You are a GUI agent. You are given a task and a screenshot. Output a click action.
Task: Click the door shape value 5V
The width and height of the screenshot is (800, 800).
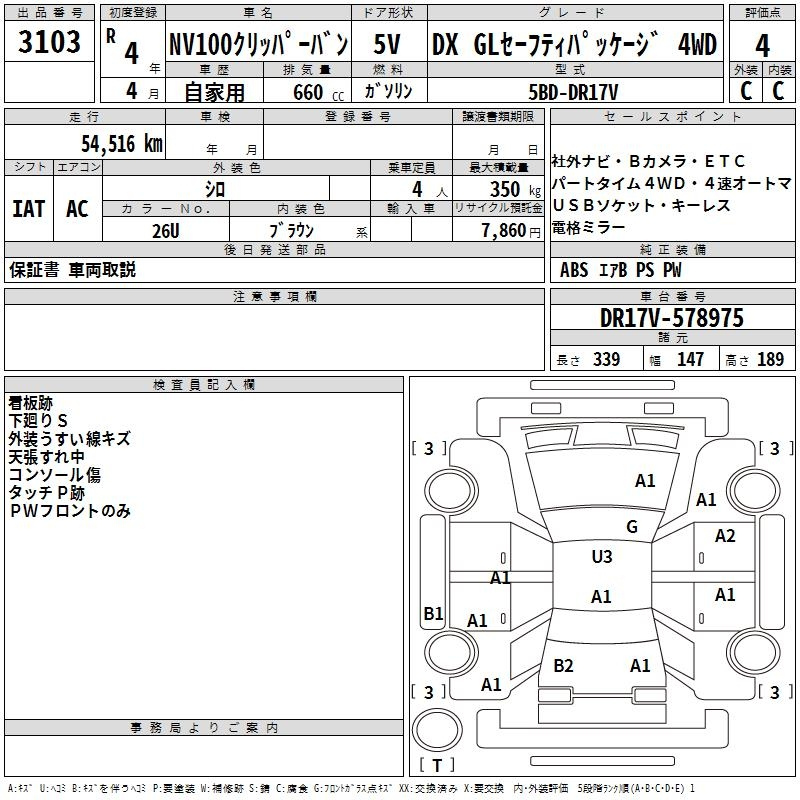[x=387, y=44]
